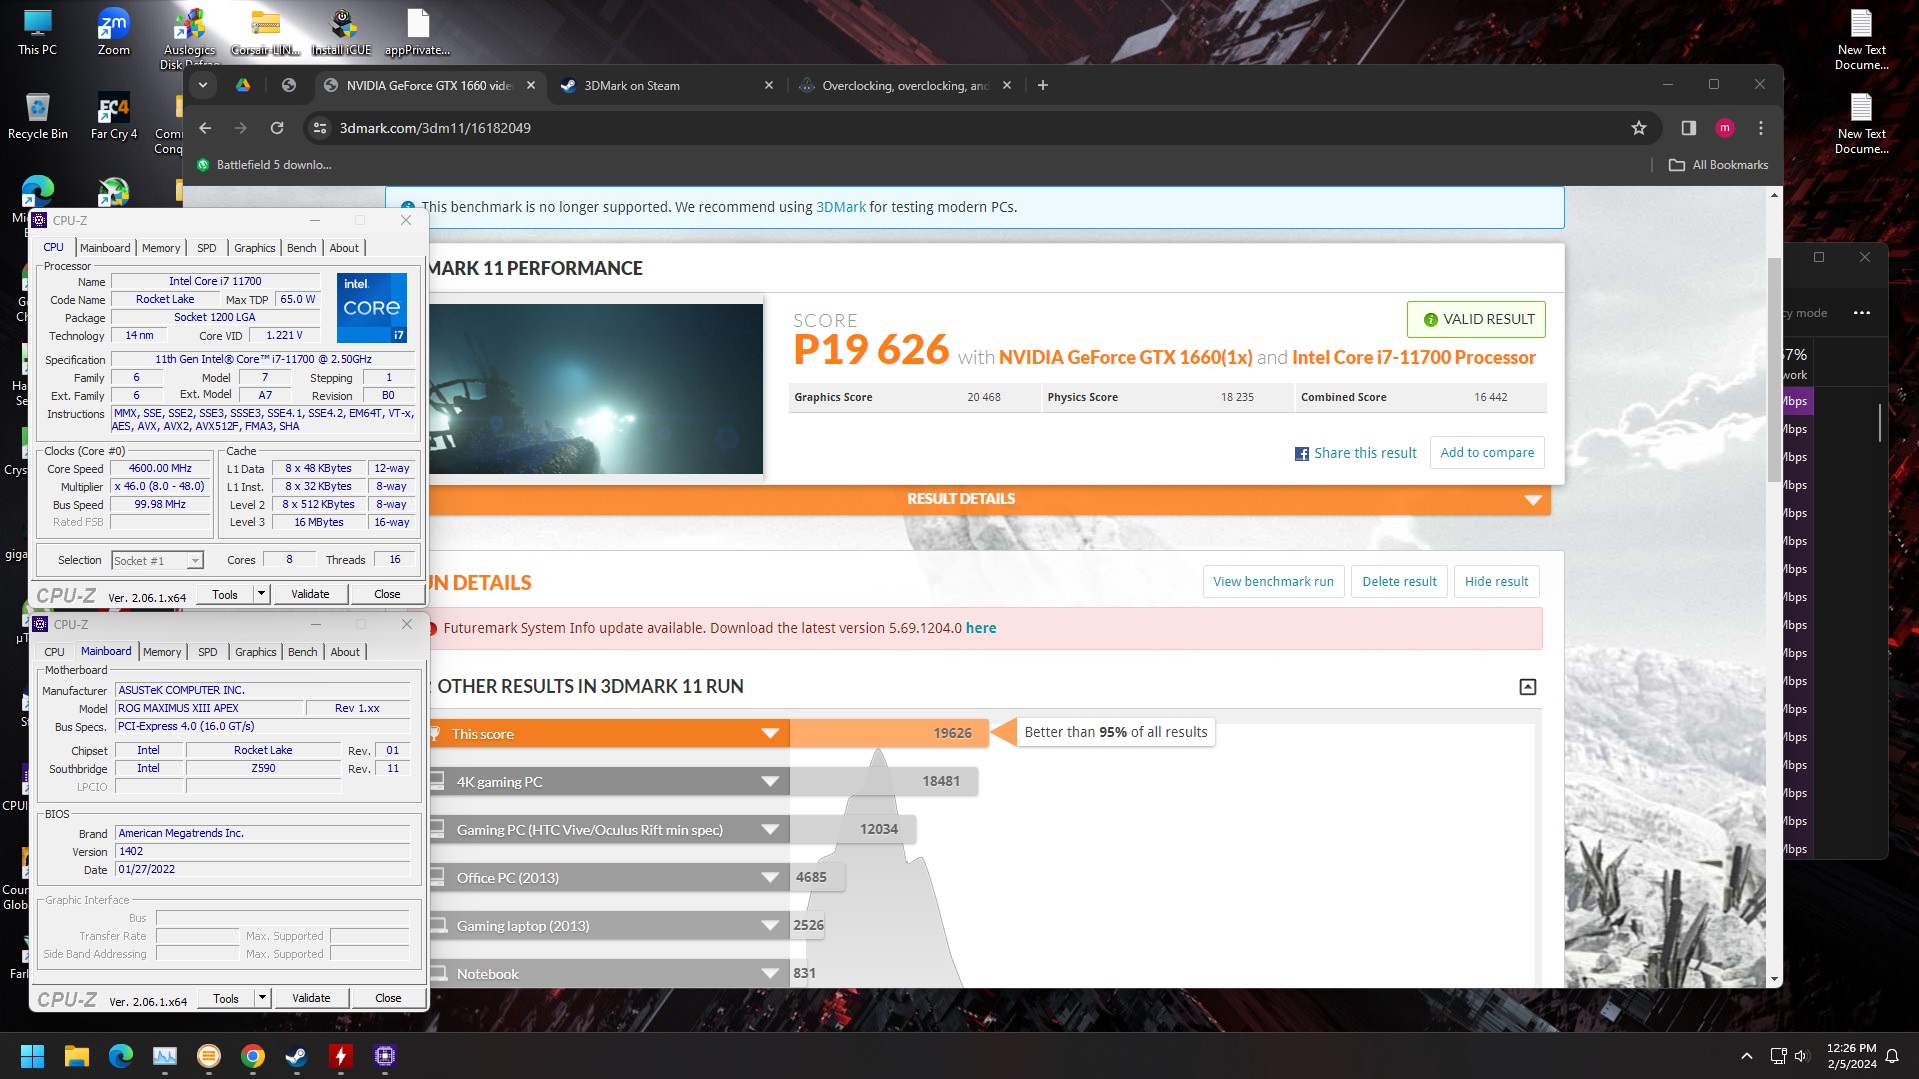Click Delete result button
This screenshot has width=1919, height=1079.
[x=1398, y=582]
